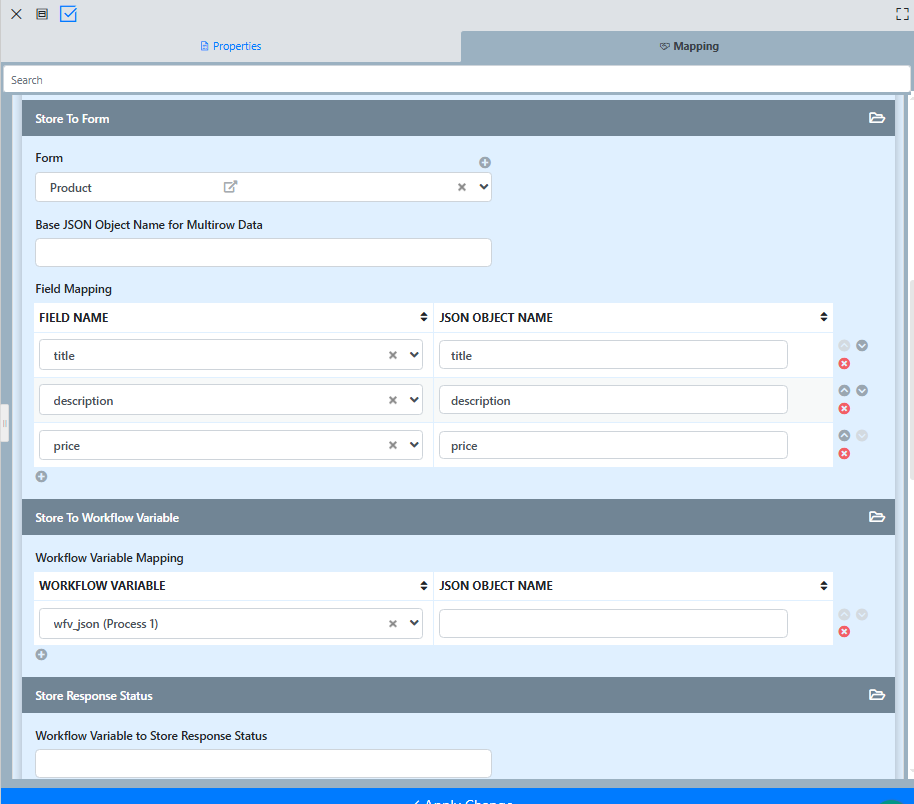Click the list view icon beside the X
The width and height of the screenshot is (914, 804).
pos(42,14)
